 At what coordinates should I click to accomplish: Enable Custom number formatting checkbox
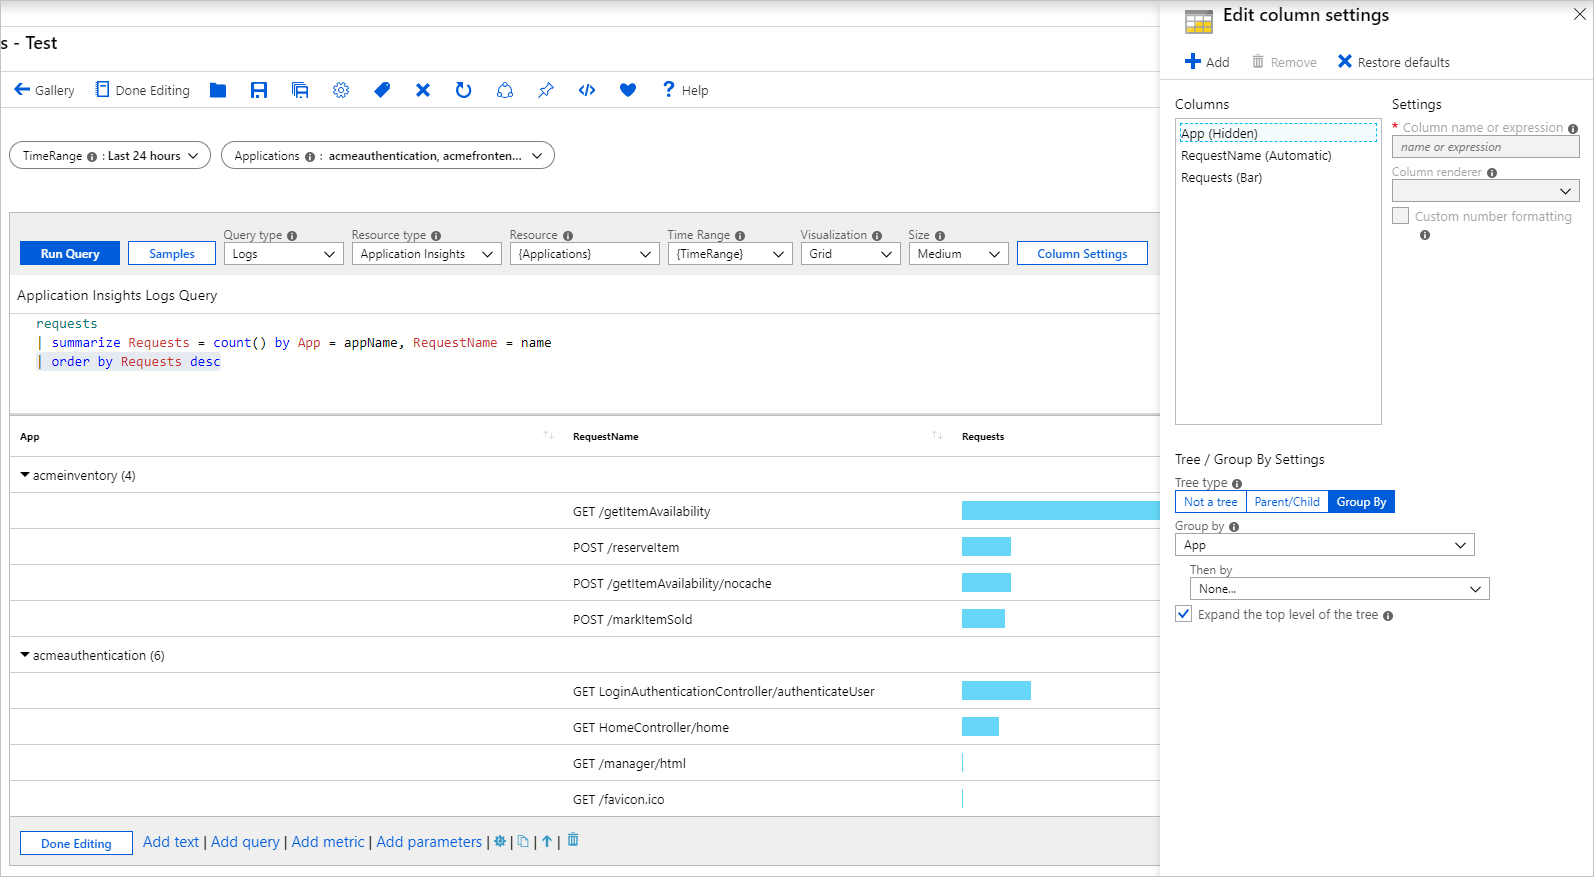click(1401, 216)
